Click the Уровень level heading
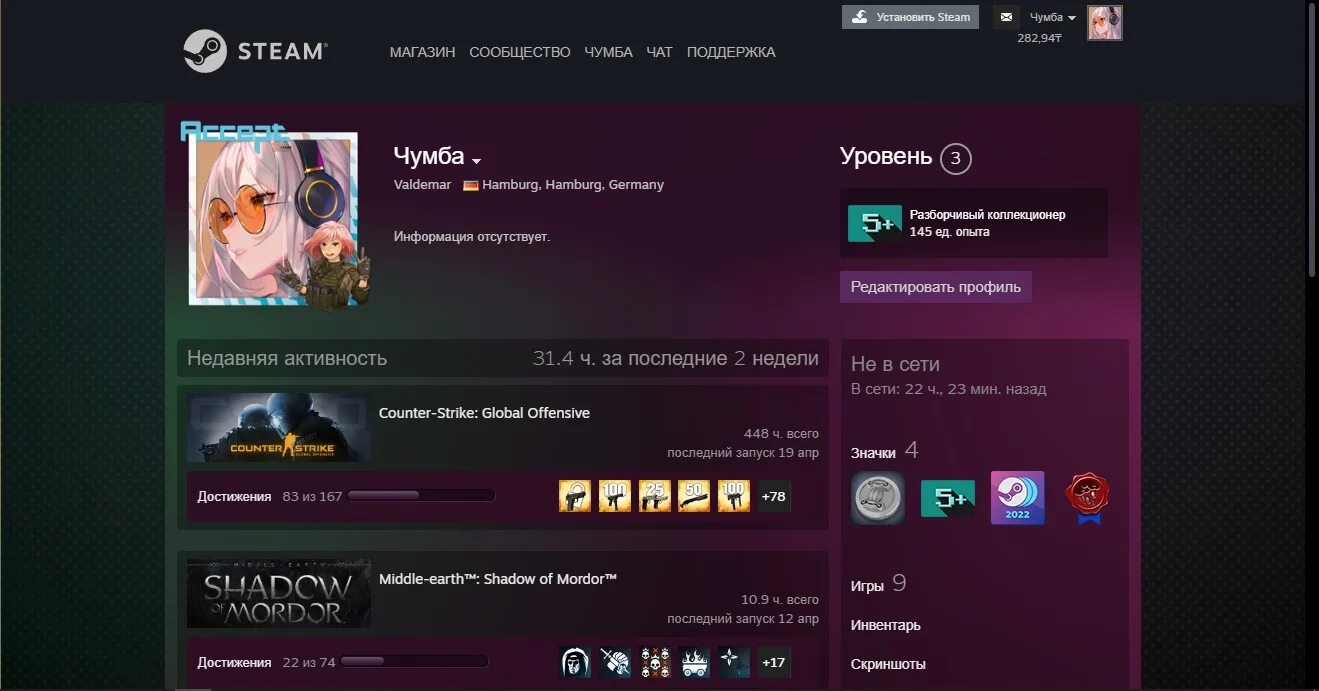 click(x=886, y=157)
